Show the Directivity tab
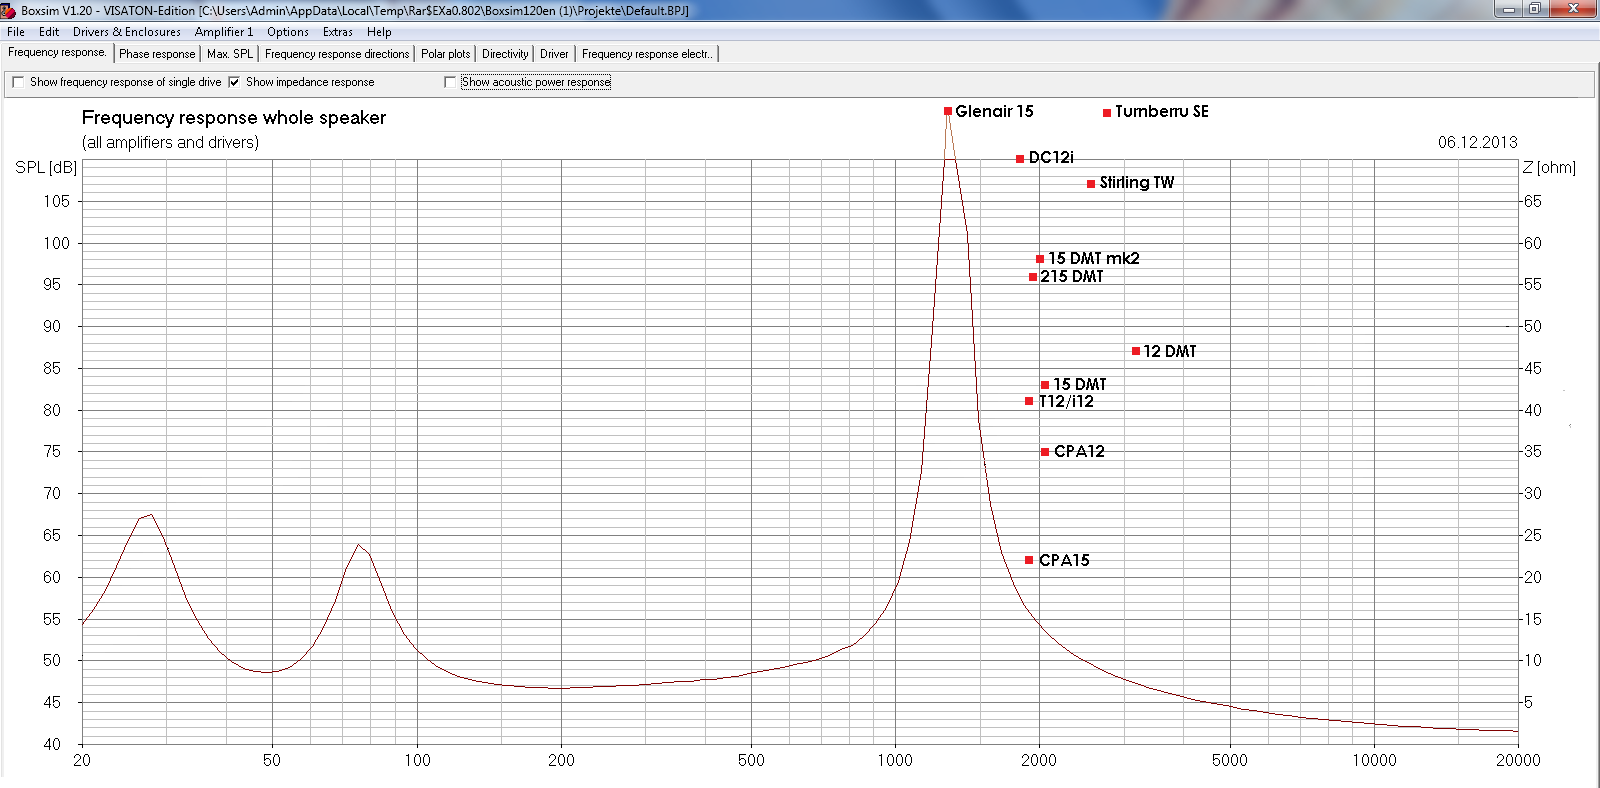 pos(505,54)
